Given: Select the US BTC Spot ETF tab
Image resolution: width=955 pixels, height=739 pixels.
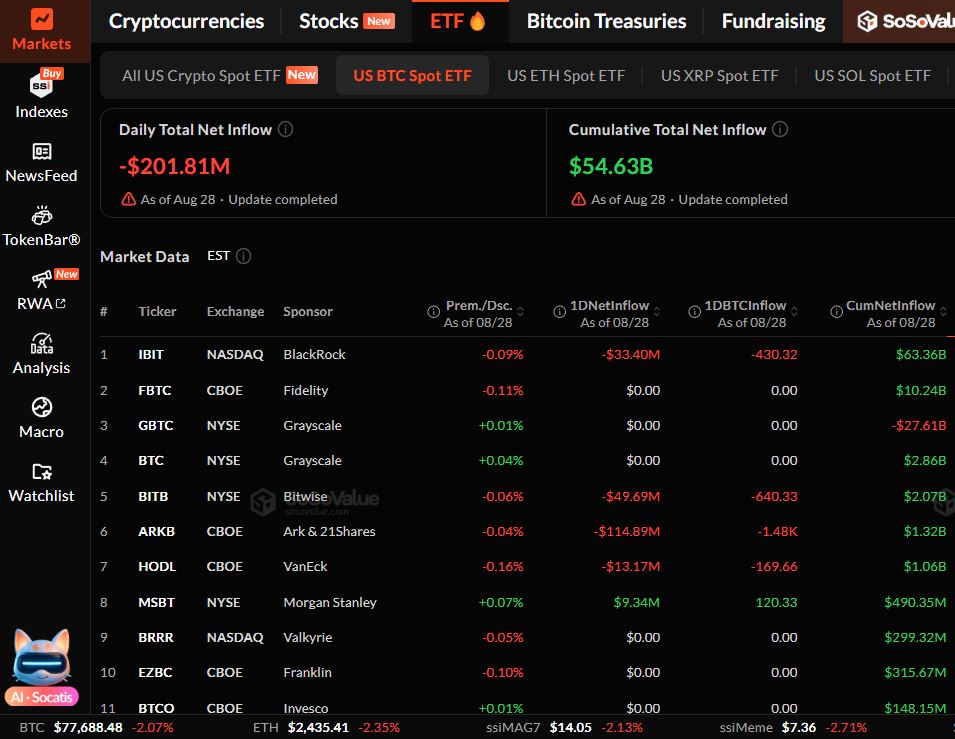Looking at the screenshot, I should [412, 76].
